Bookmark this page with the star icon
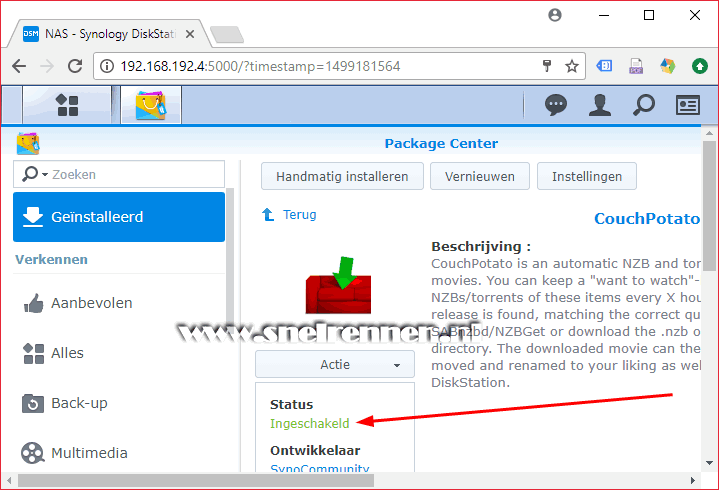 point(572,66)
